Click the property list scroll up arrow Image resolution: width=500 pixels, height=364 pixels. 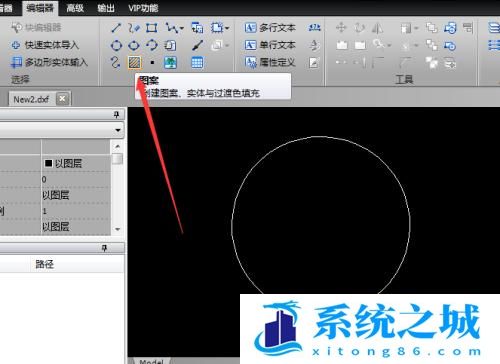[117, 146]
